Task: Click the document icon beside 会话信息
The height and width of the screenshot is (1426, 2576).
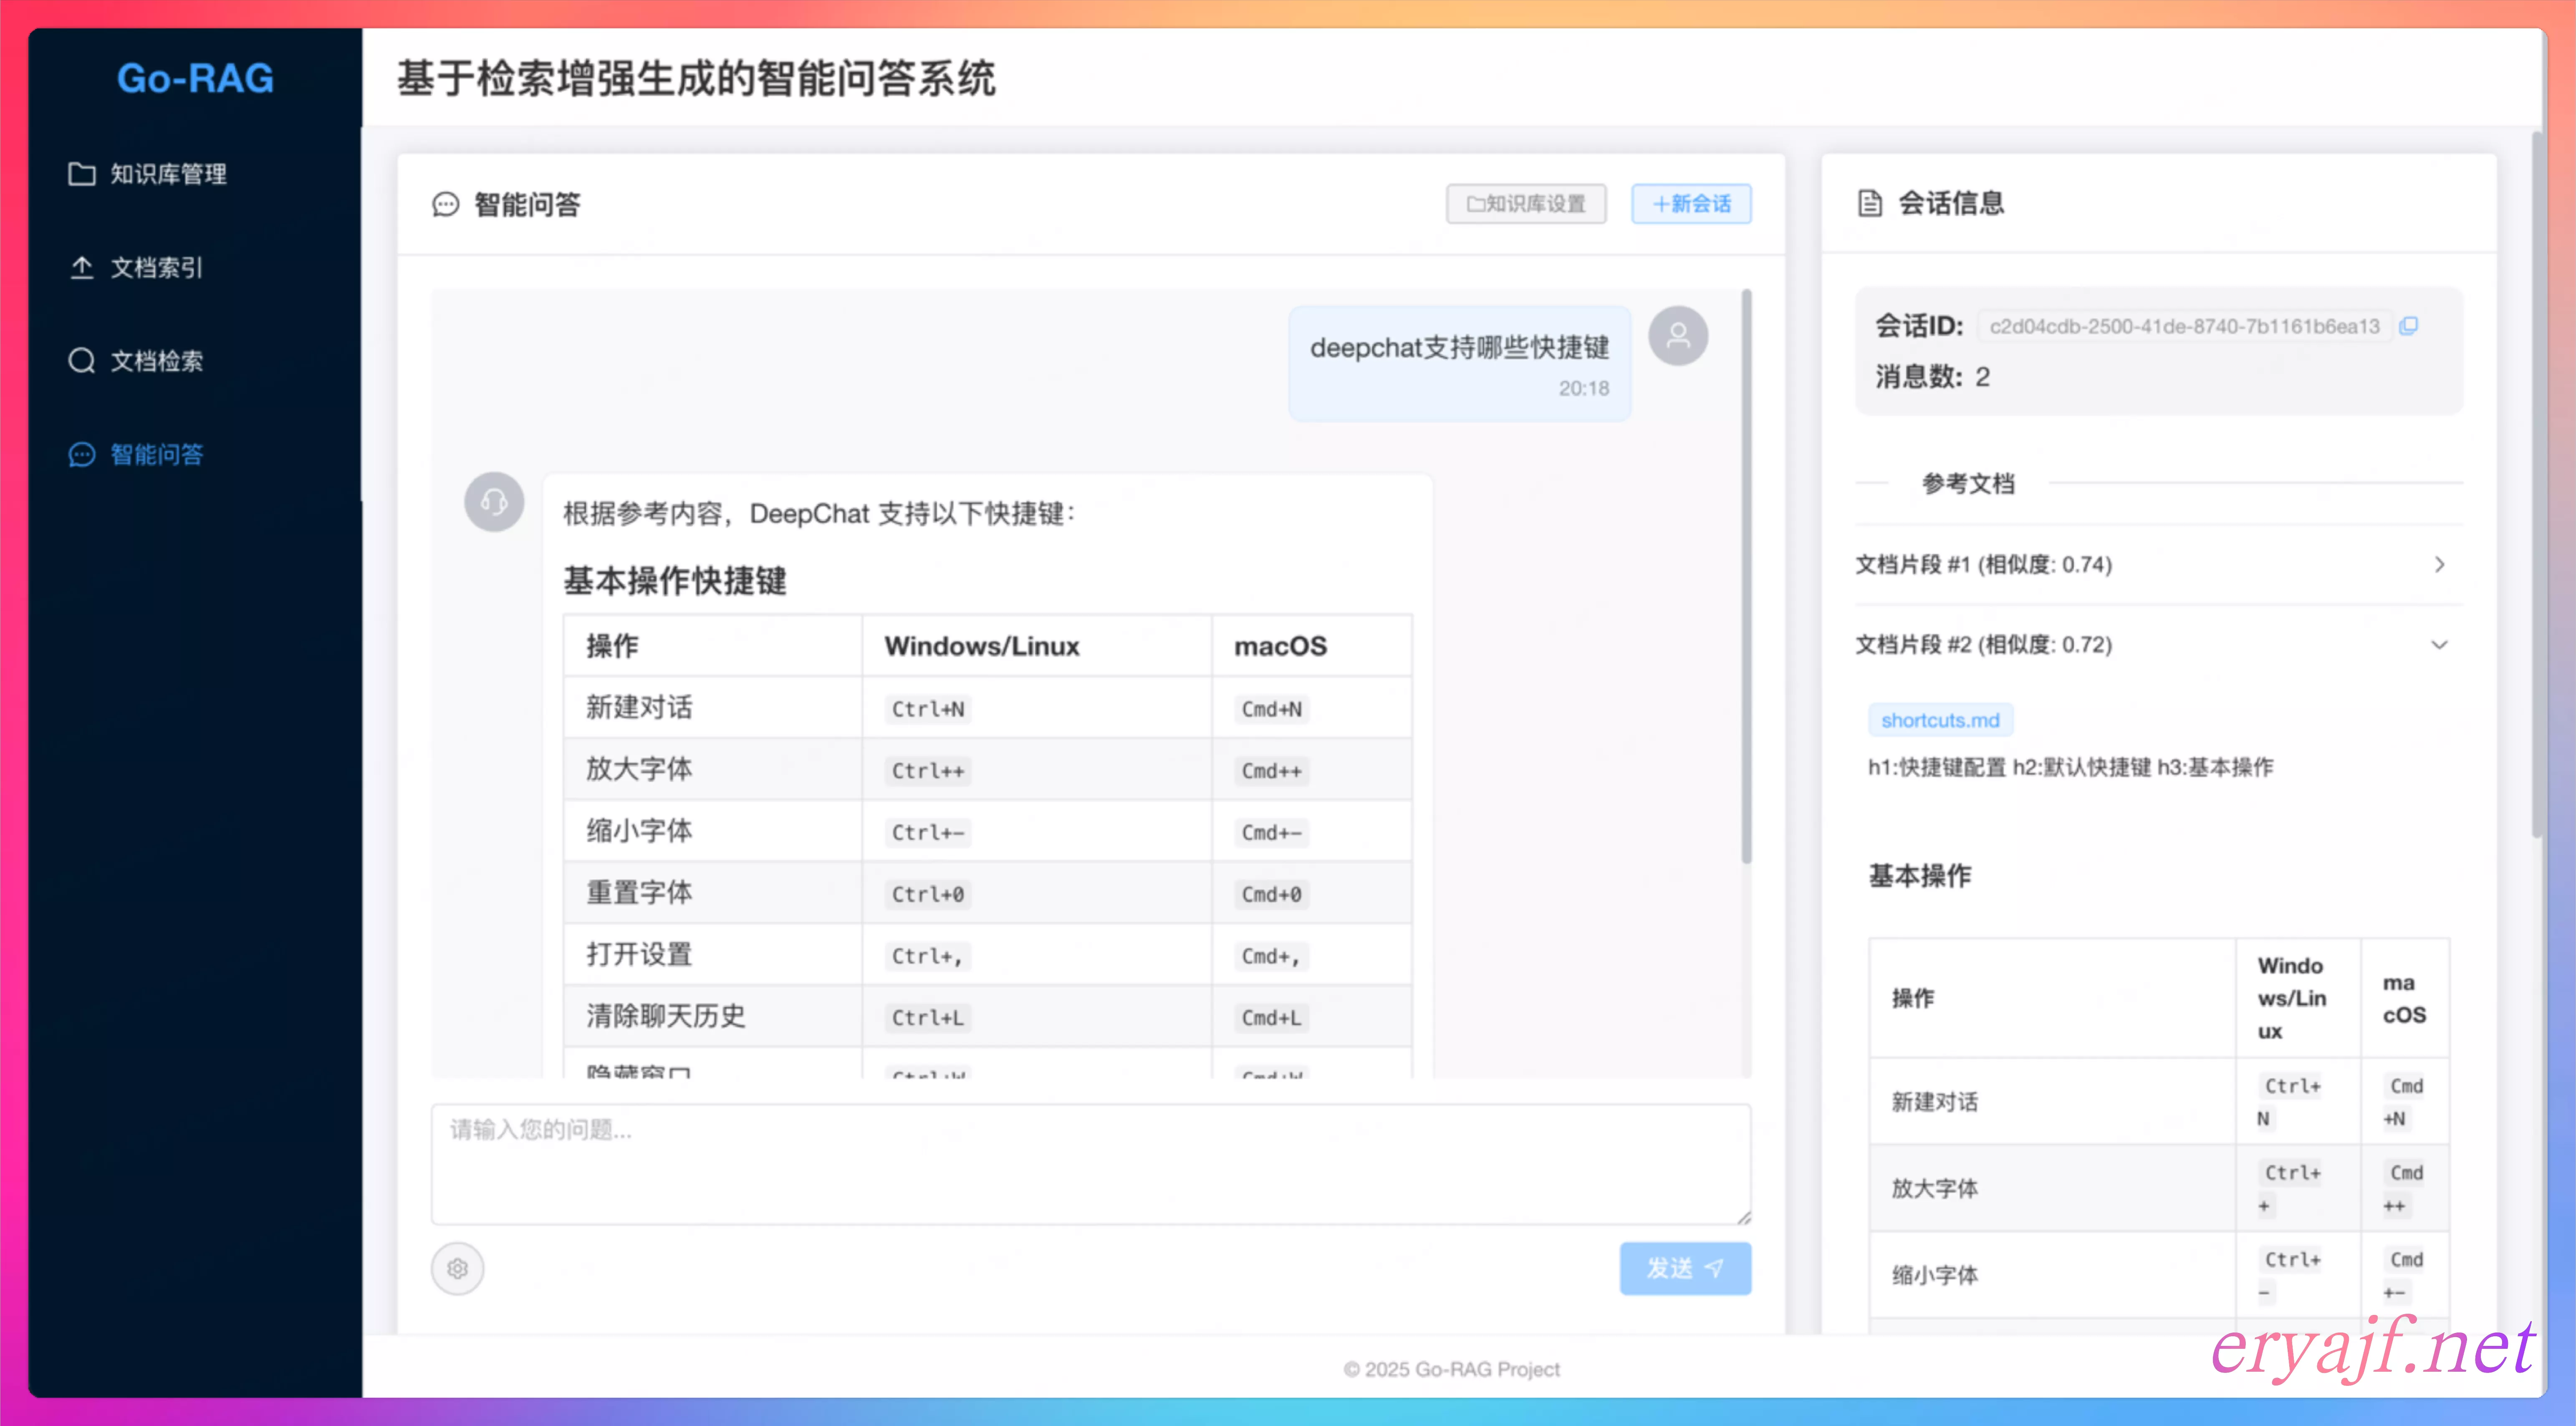Action: pyautogui.click(x=1869, y=203)
